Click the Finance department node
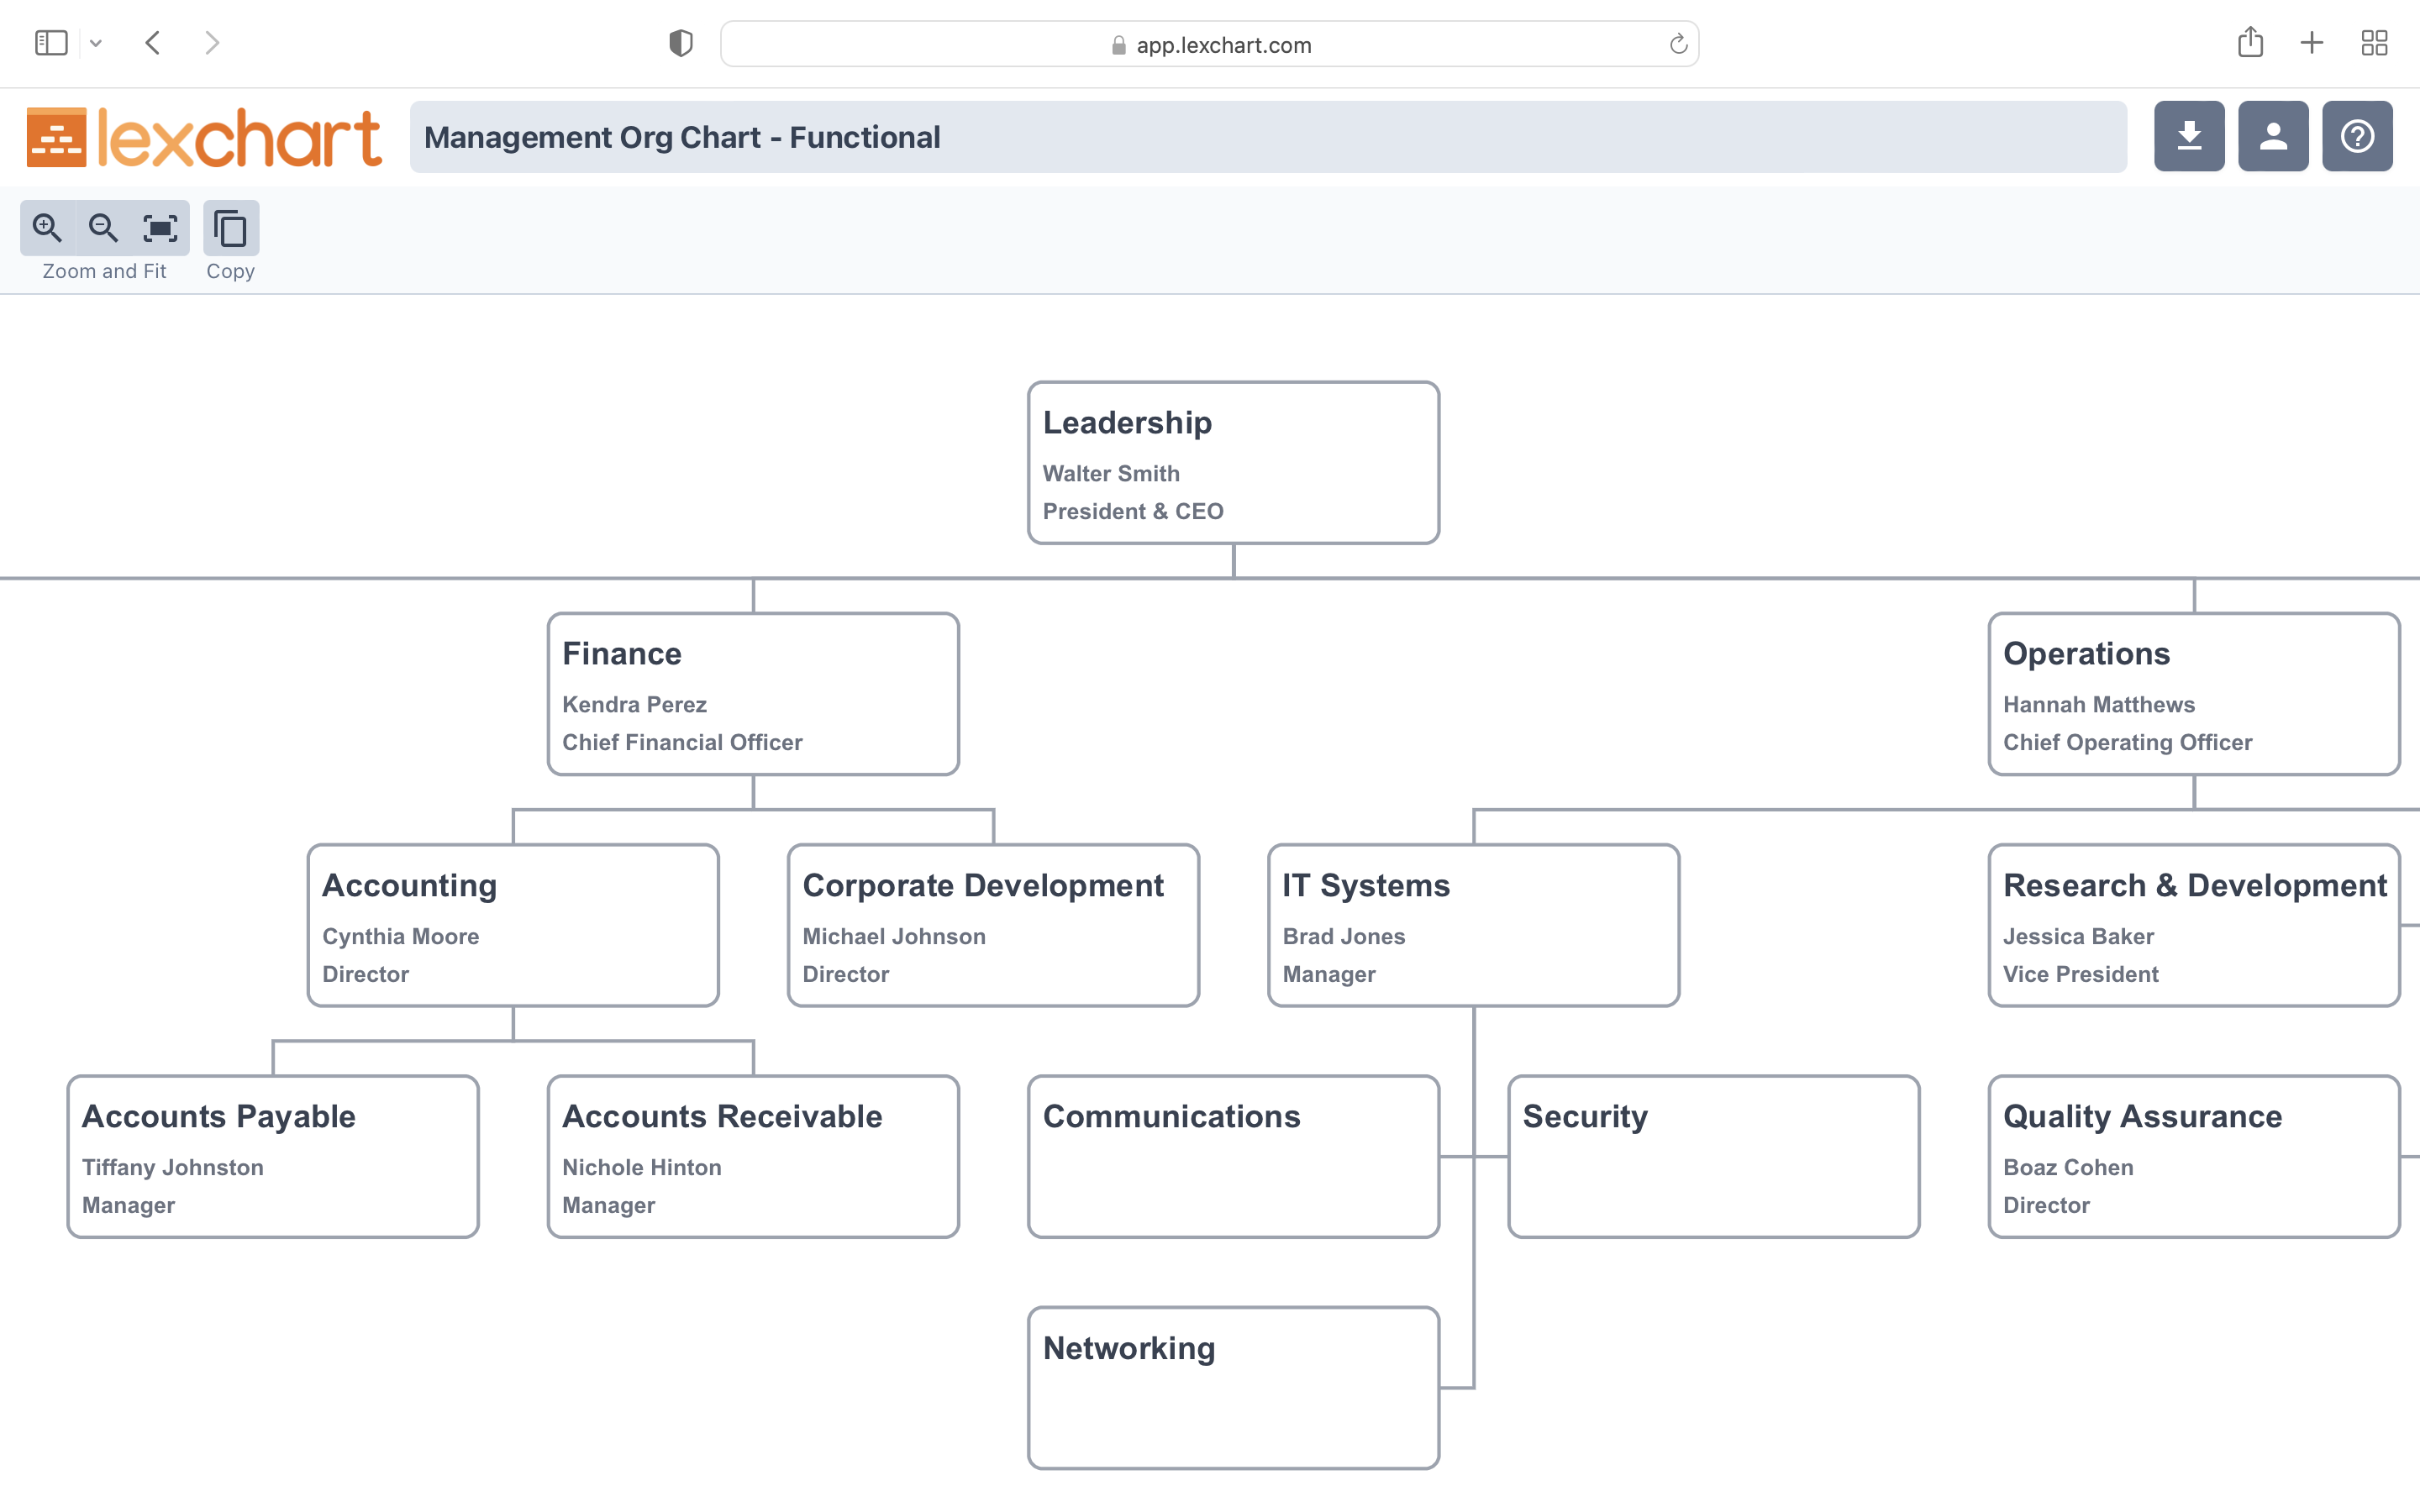This screenshot has height=1512, width=2420. (753, 693)
